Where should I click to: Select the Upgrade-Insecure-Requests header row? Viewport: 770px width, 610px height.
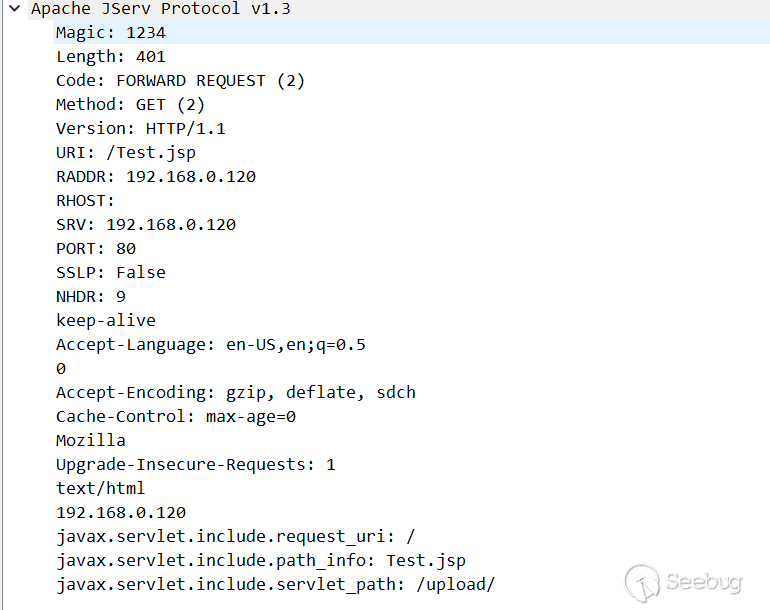195,465
